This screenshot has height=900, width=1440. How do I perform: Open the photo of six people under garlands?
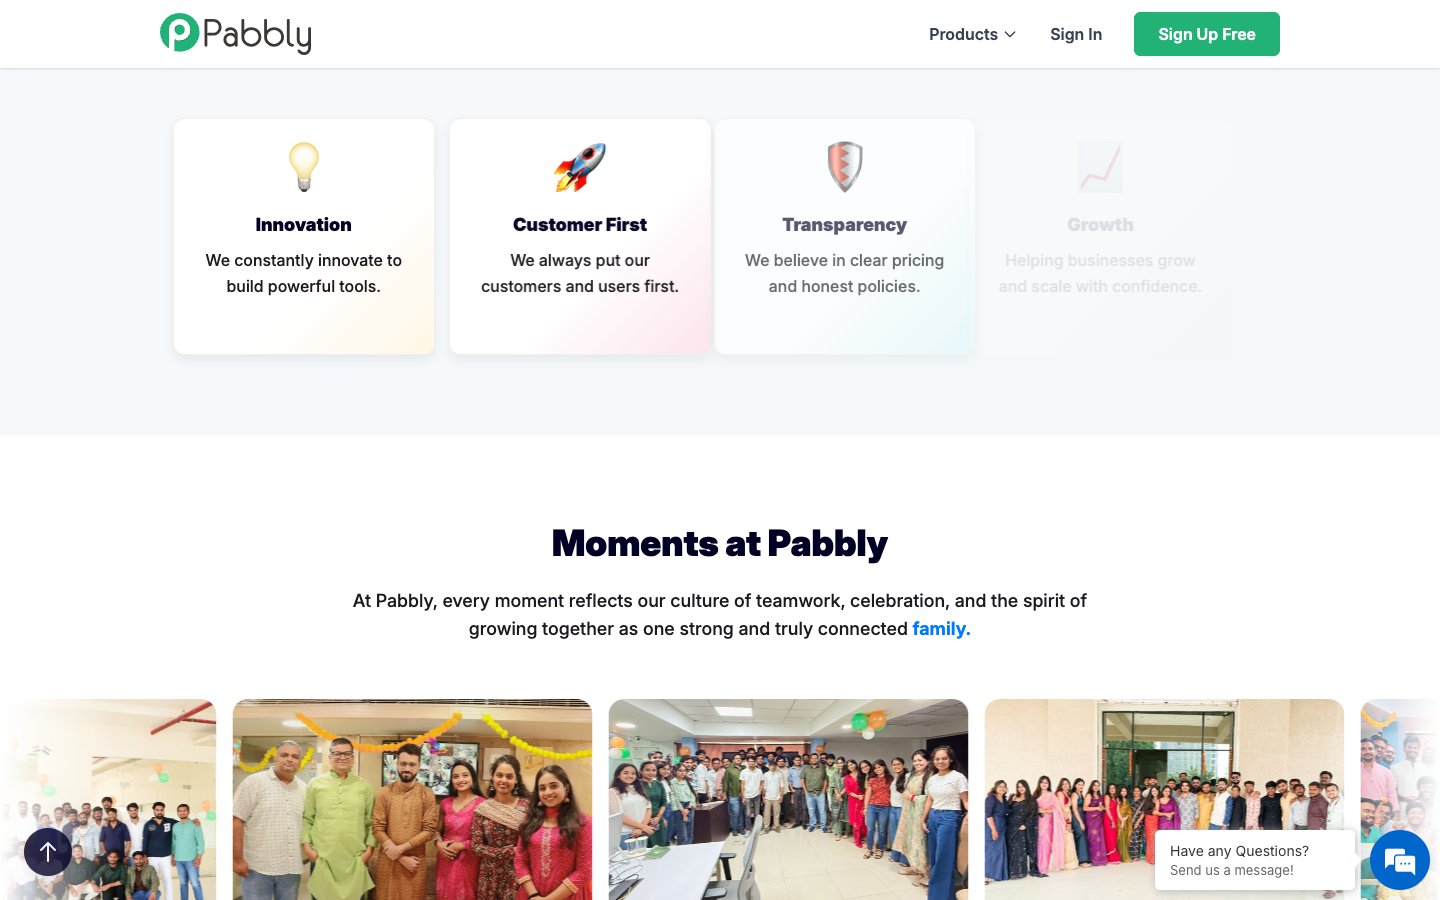coord(412,799)
